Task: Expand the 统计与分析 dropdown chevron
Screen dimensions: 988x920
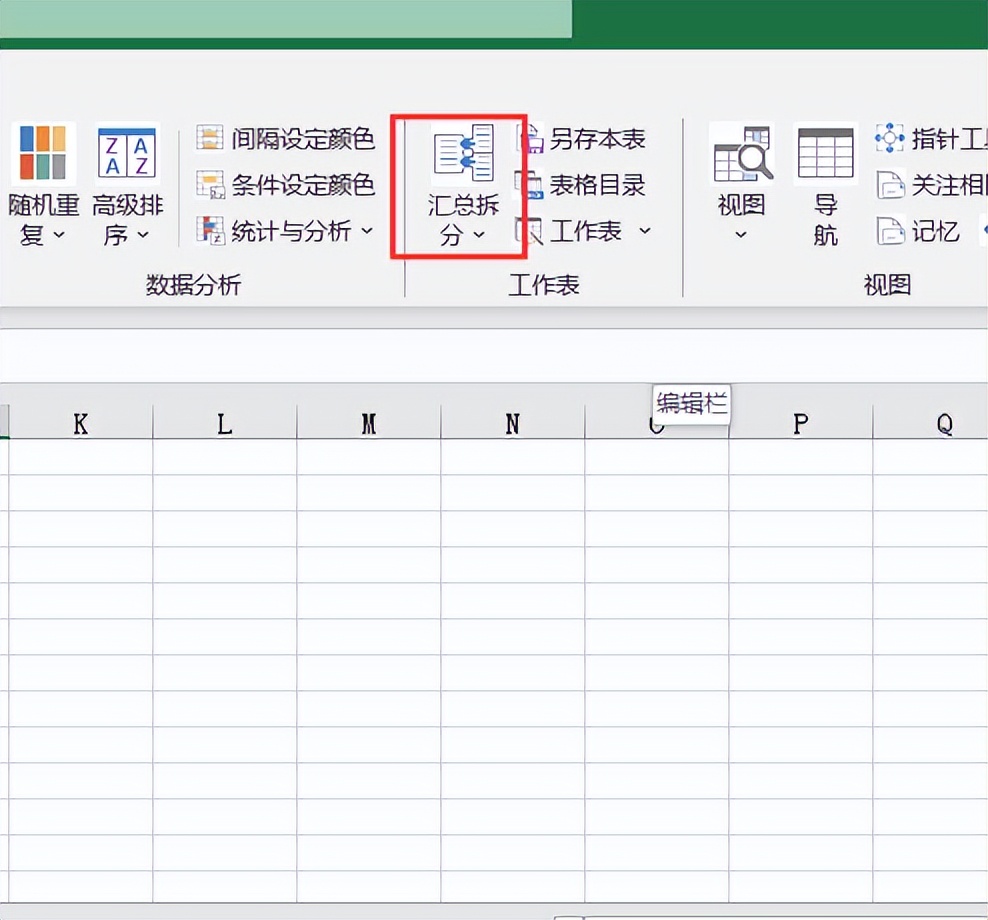Action: 368,231
